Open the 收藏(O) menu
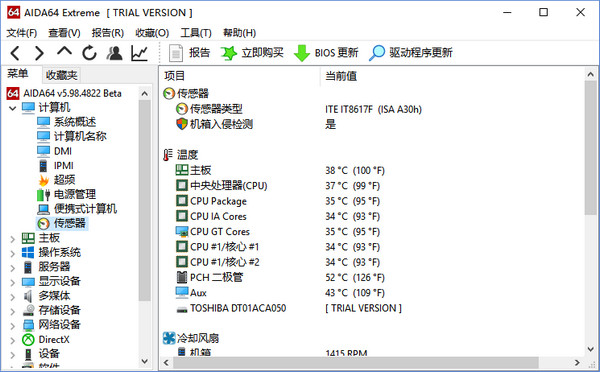 pos(152,33)
